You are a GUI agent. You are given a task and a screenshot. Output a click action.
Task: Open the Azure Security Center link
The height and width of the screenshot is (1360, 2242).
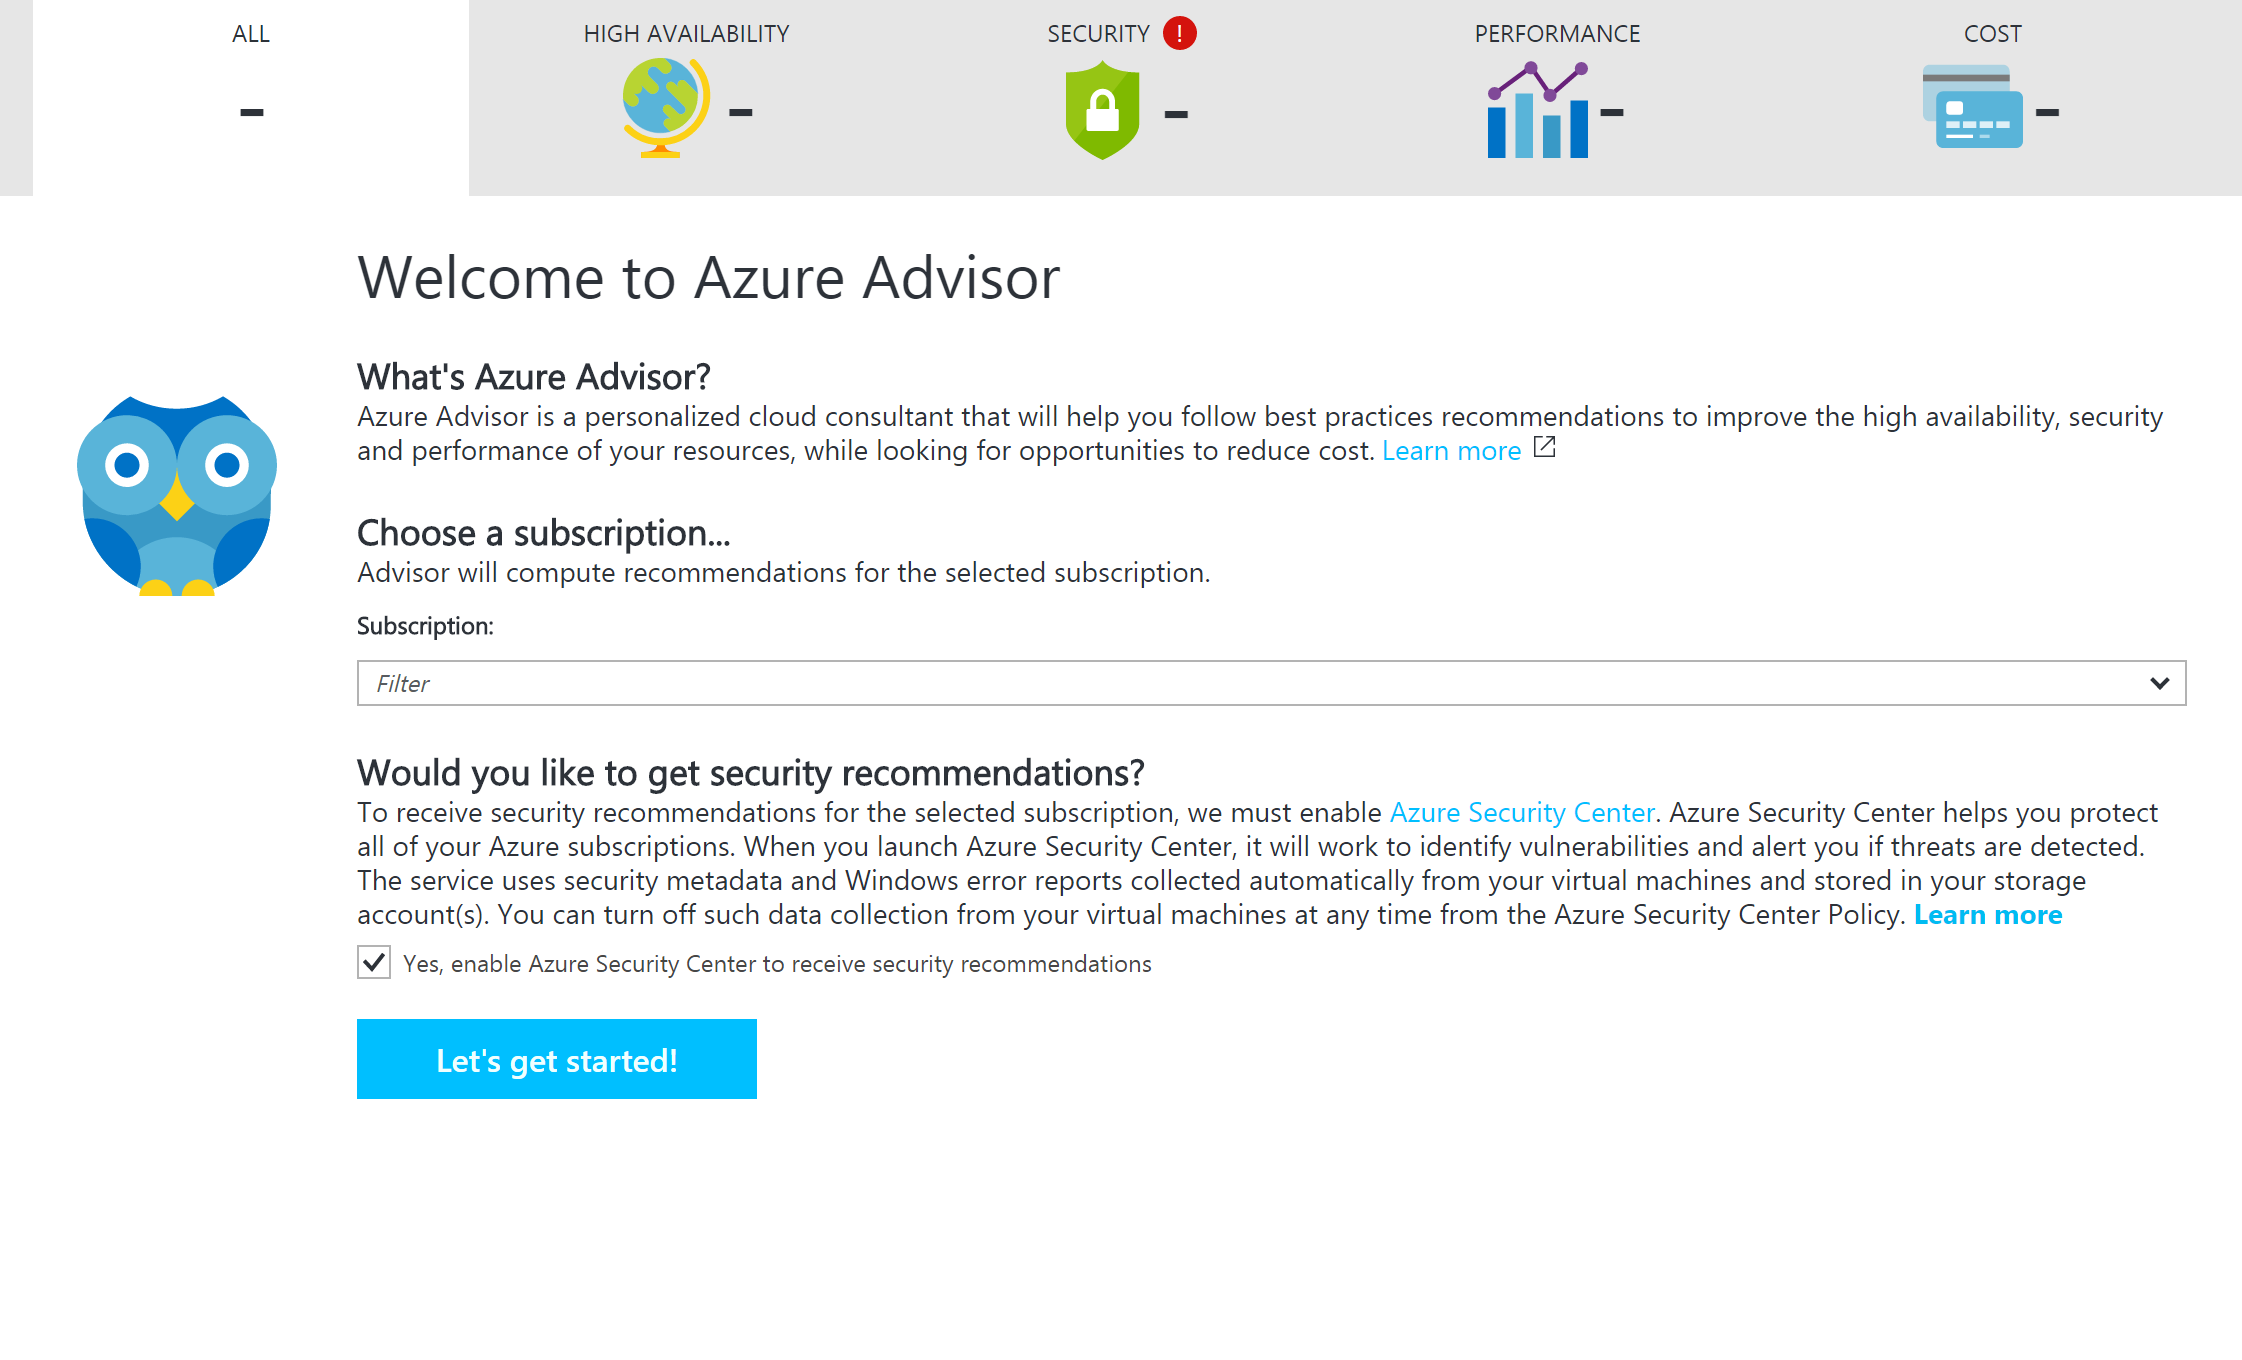coord(1521,813)
